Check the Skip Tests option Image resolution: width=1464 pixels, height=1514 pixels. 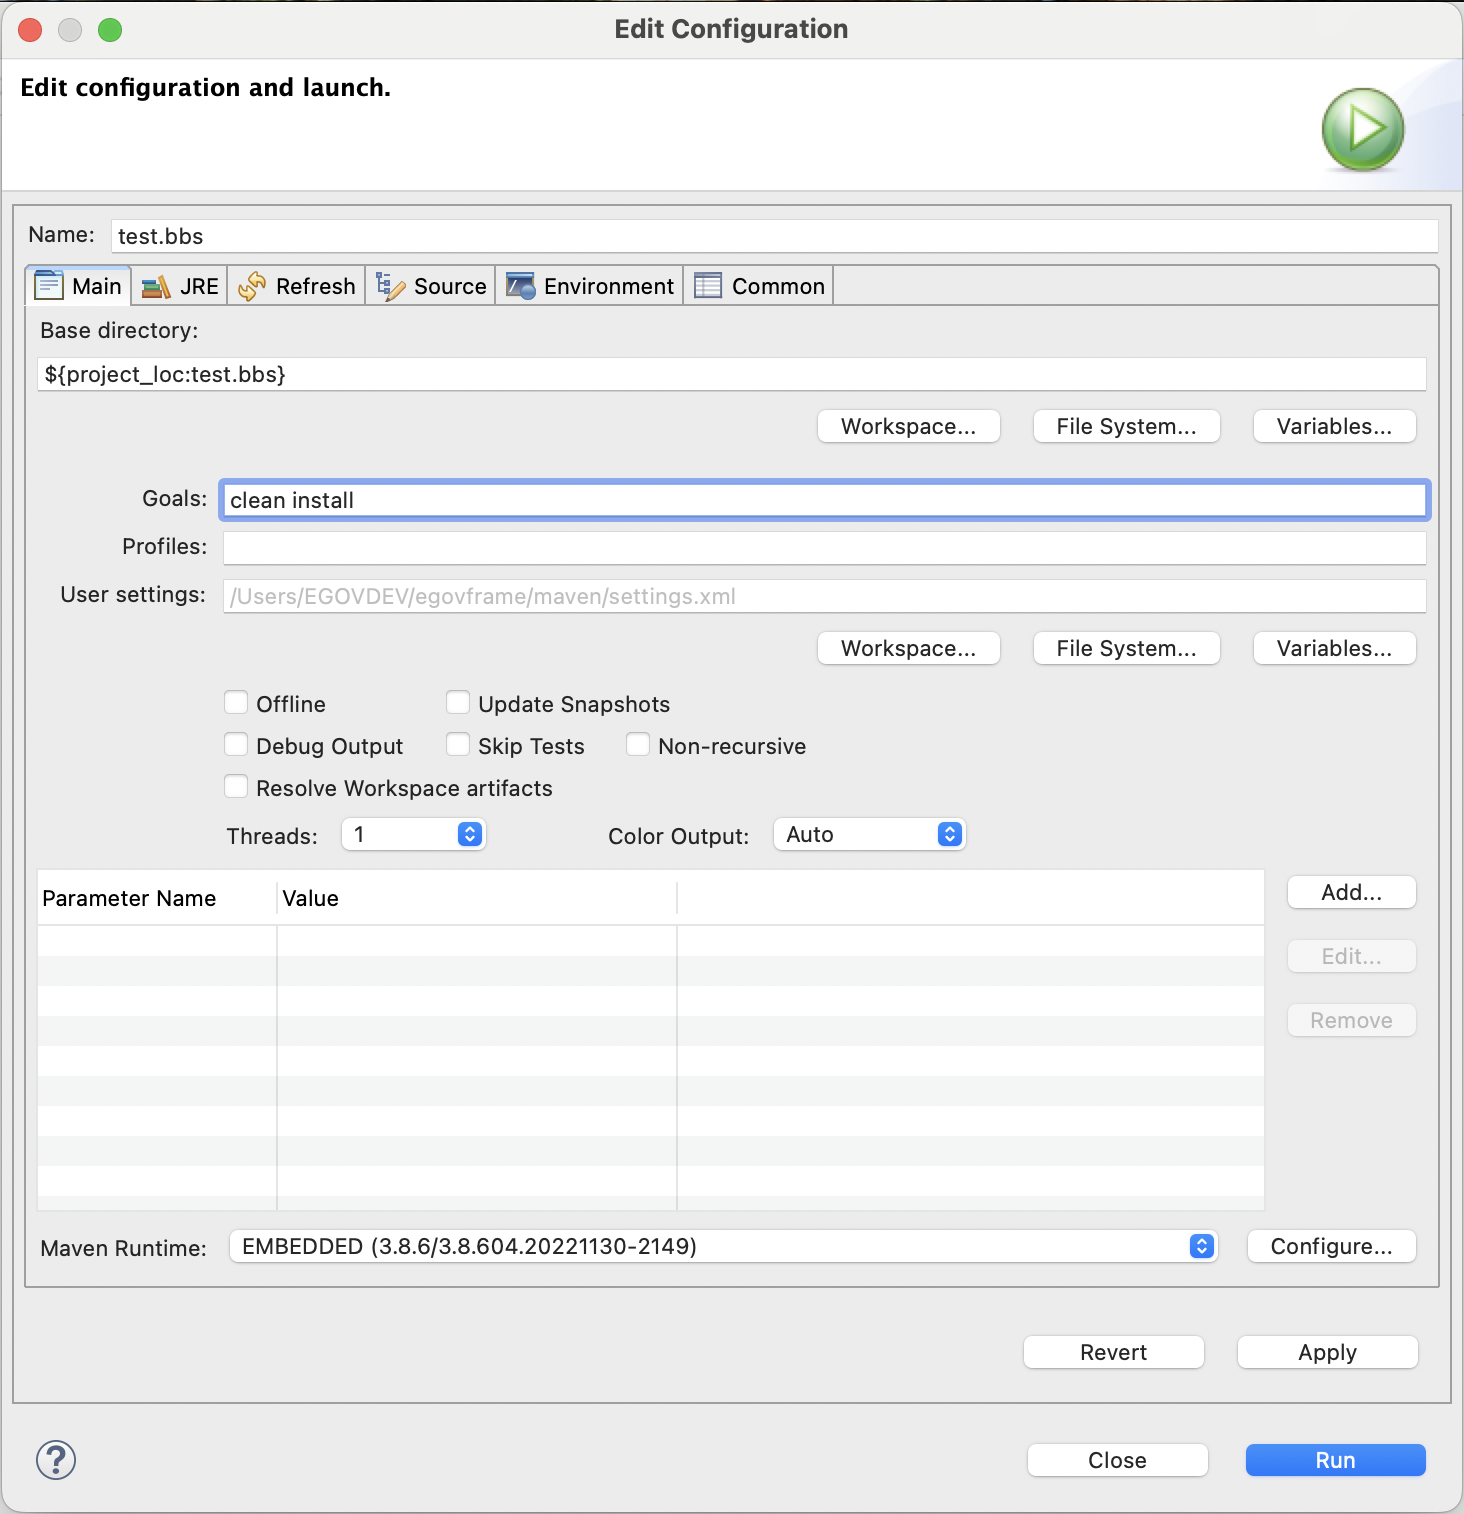coord(458,745)
